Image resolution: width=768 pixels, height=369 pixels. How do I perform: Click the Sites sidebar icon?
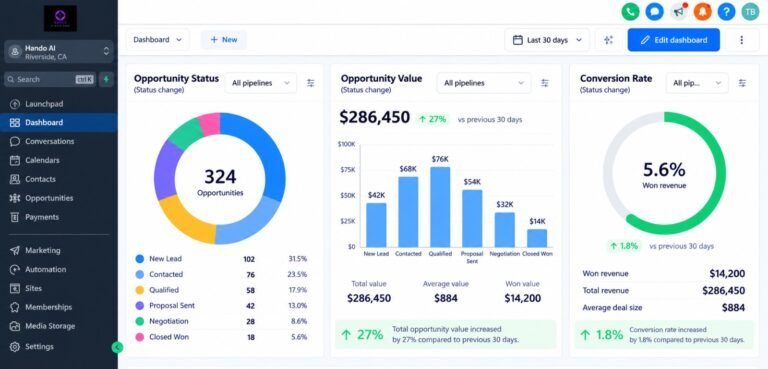(15, 289)
